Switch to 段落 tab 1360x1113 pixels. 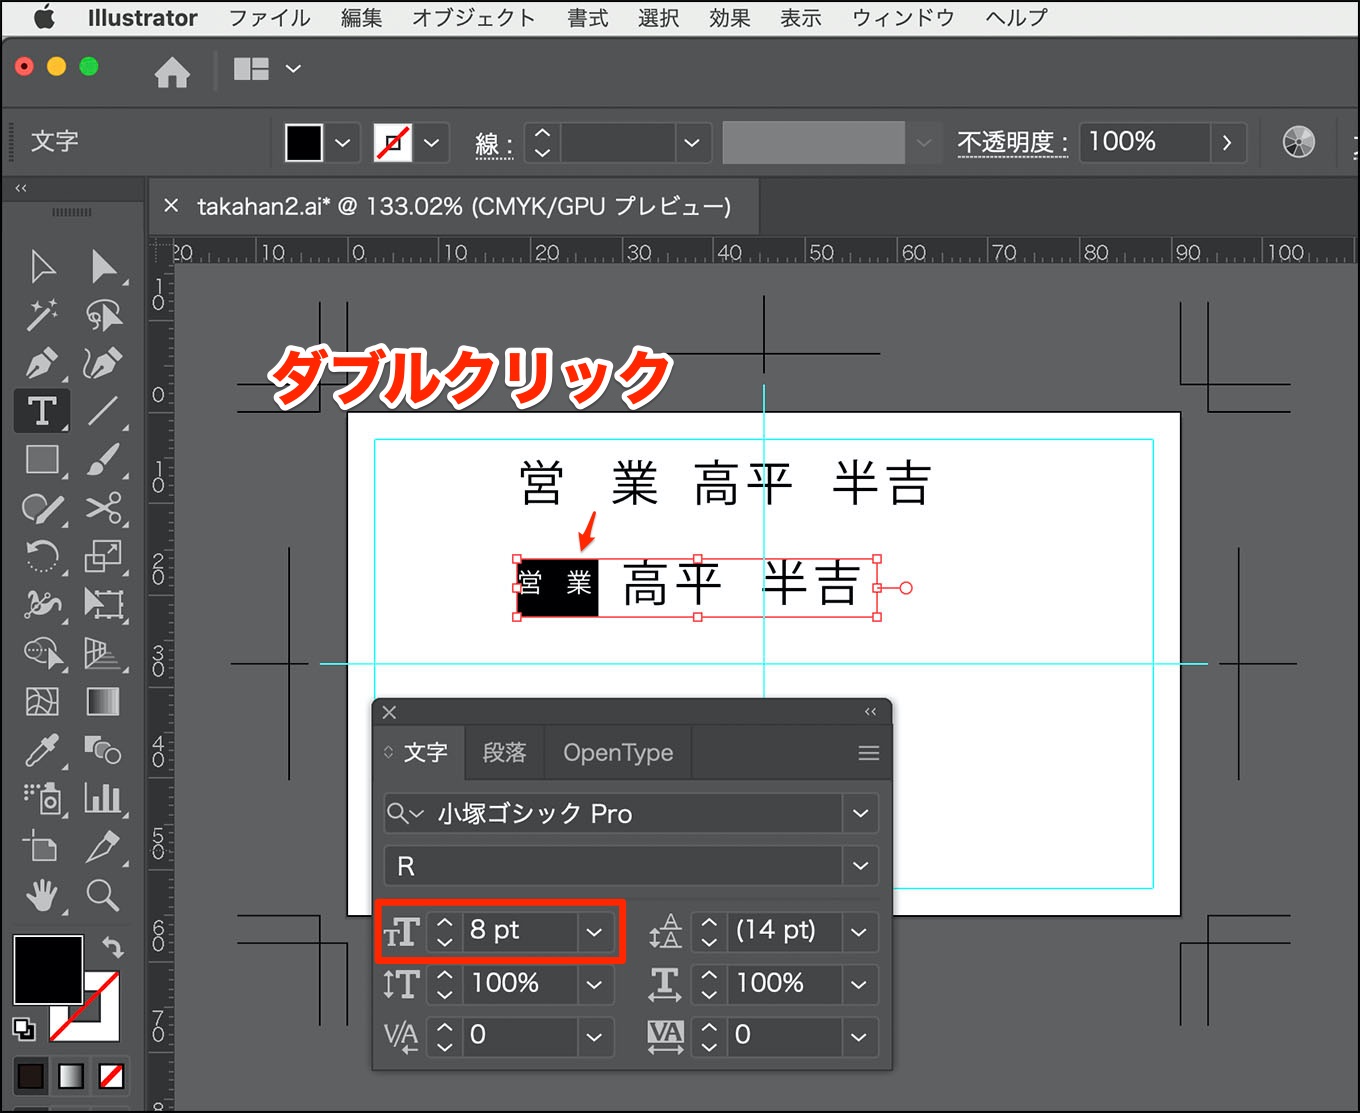pos(504,753)
